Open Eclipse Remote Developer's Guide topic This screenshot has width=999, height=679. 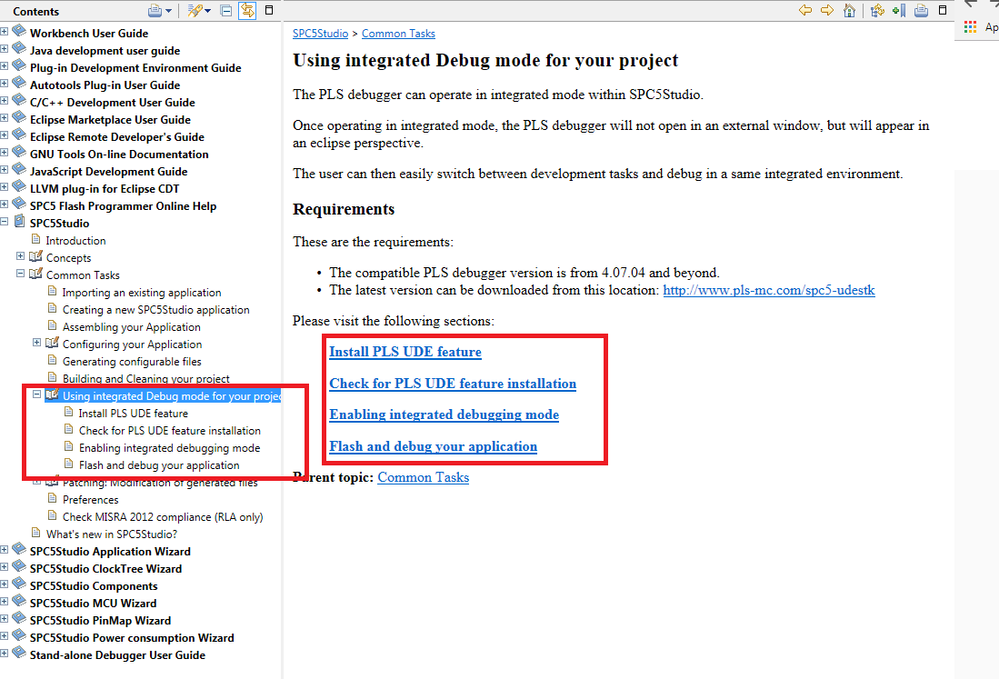click(x=117, y=137)
